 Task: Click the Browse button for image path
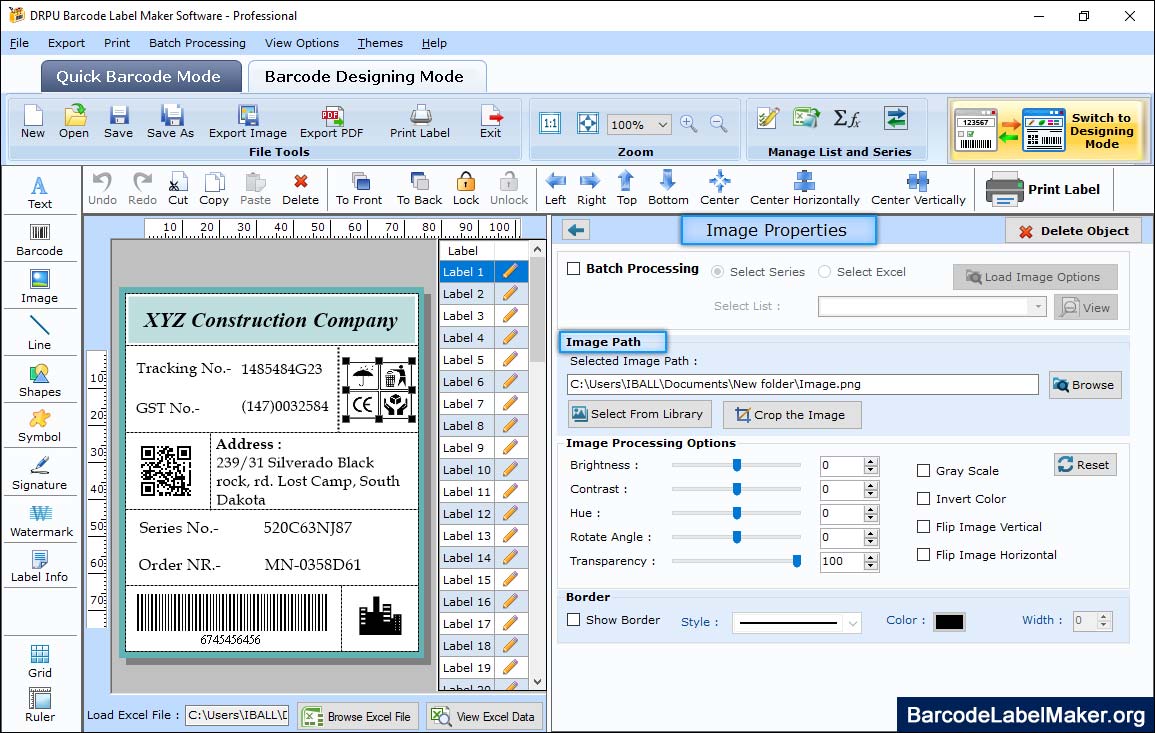coord(1085,385)
